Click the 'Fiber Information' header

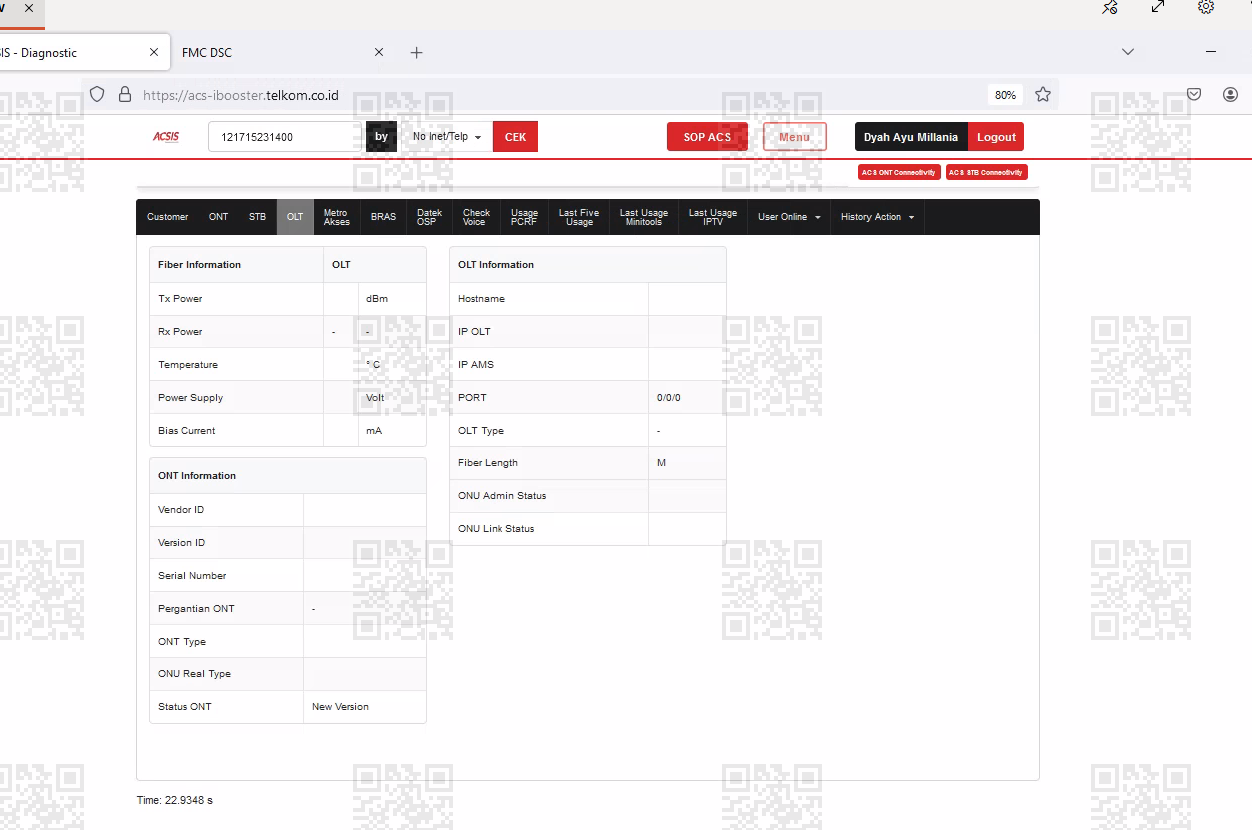(199, 265)
